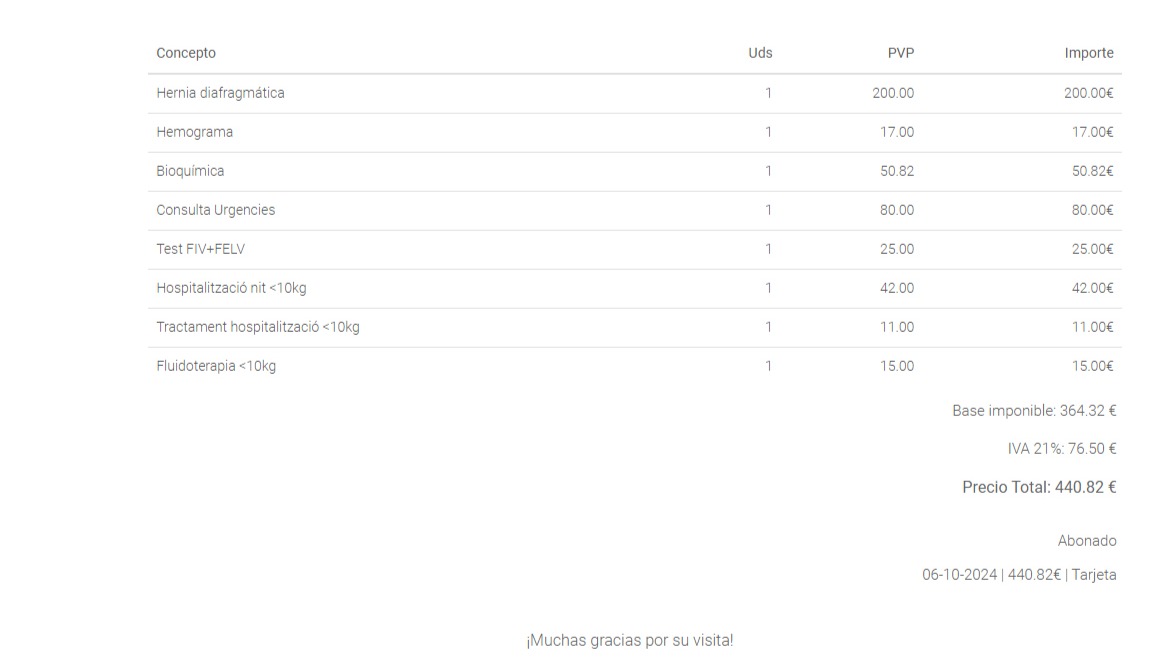Image resolution: width=1176 pixels, height=664 pixels.
Task: Click the Abonado label
Action: 1087,541
